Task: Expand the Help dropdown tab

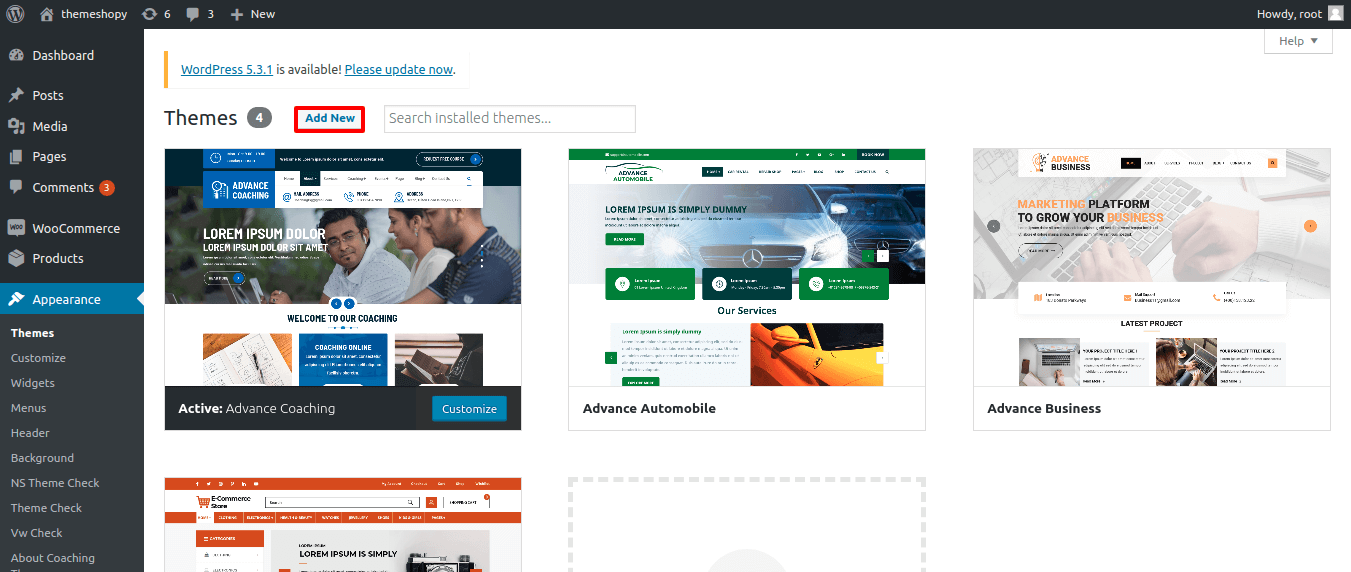Action: (x=1298, y=41)
